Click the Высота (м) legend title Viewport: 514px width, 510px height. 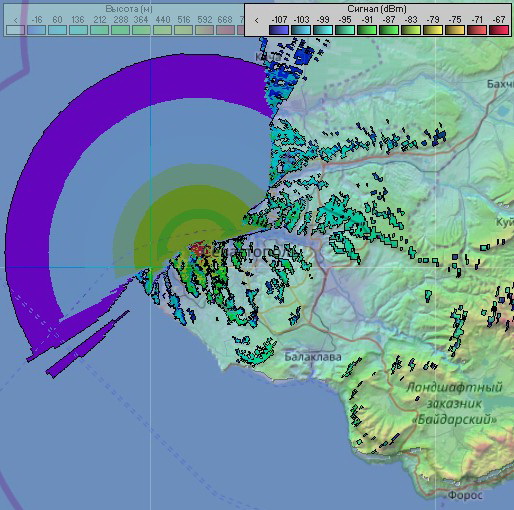pyautogui.click(x=129, y=9)
